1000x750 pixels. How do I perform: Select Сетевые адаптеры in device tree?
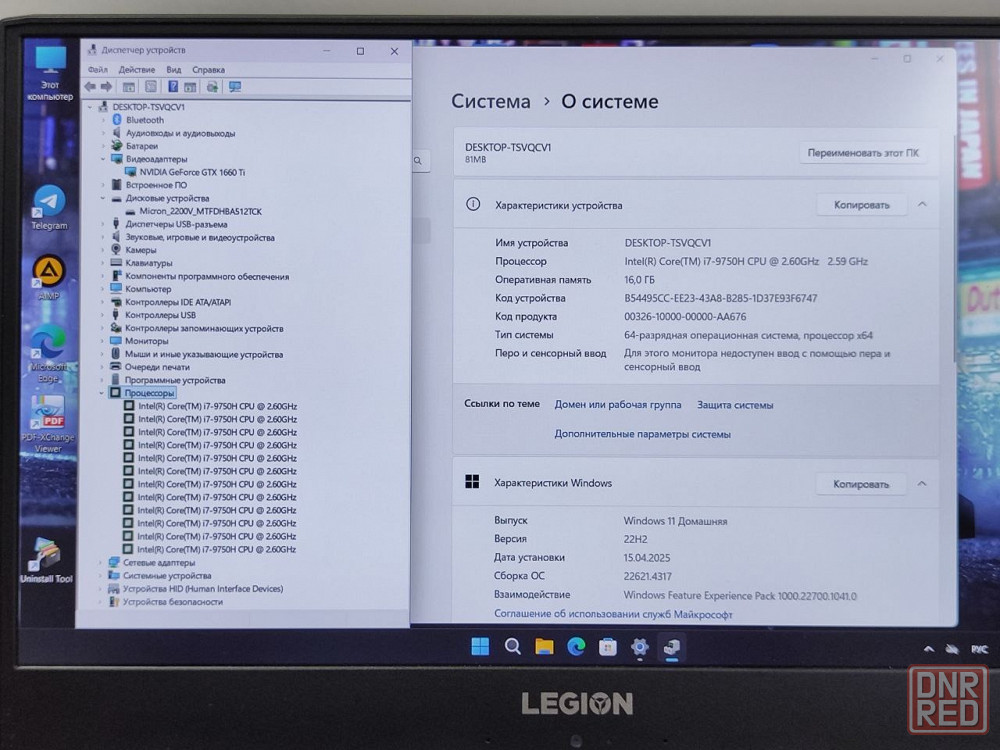(x=159, y=562)
